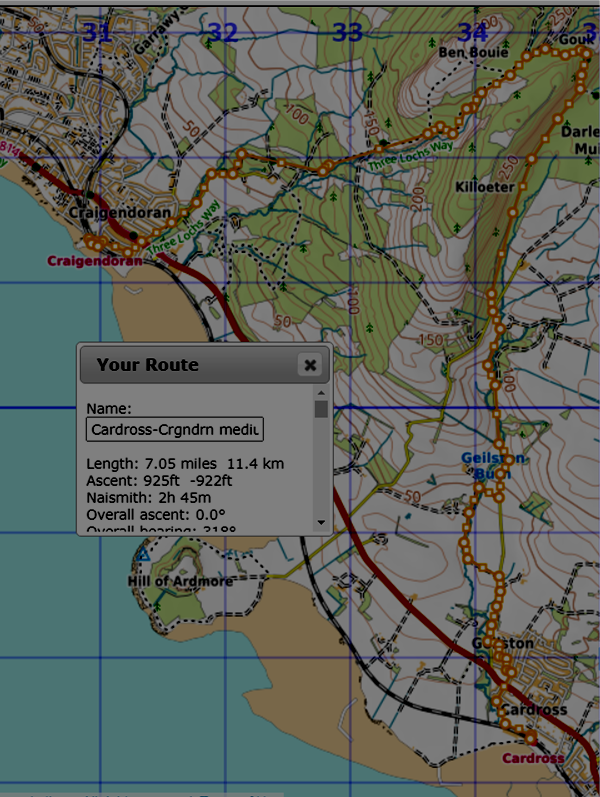Click the Your Route dialog title bar
Screen dimensions: 600x797
click(190, 365)
